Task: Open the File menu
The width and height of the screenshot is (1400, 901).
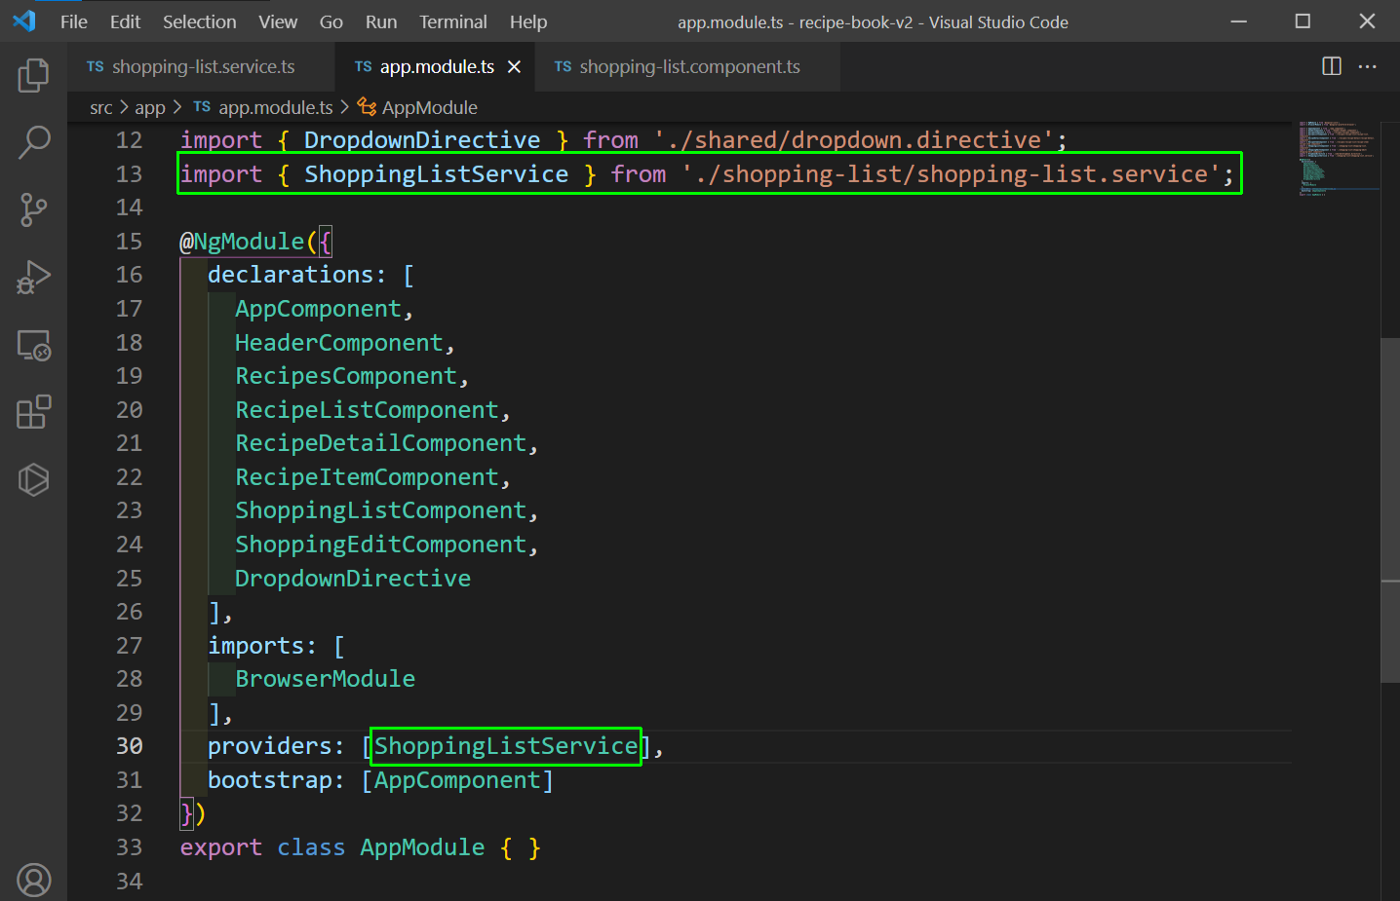Action: 74,21
